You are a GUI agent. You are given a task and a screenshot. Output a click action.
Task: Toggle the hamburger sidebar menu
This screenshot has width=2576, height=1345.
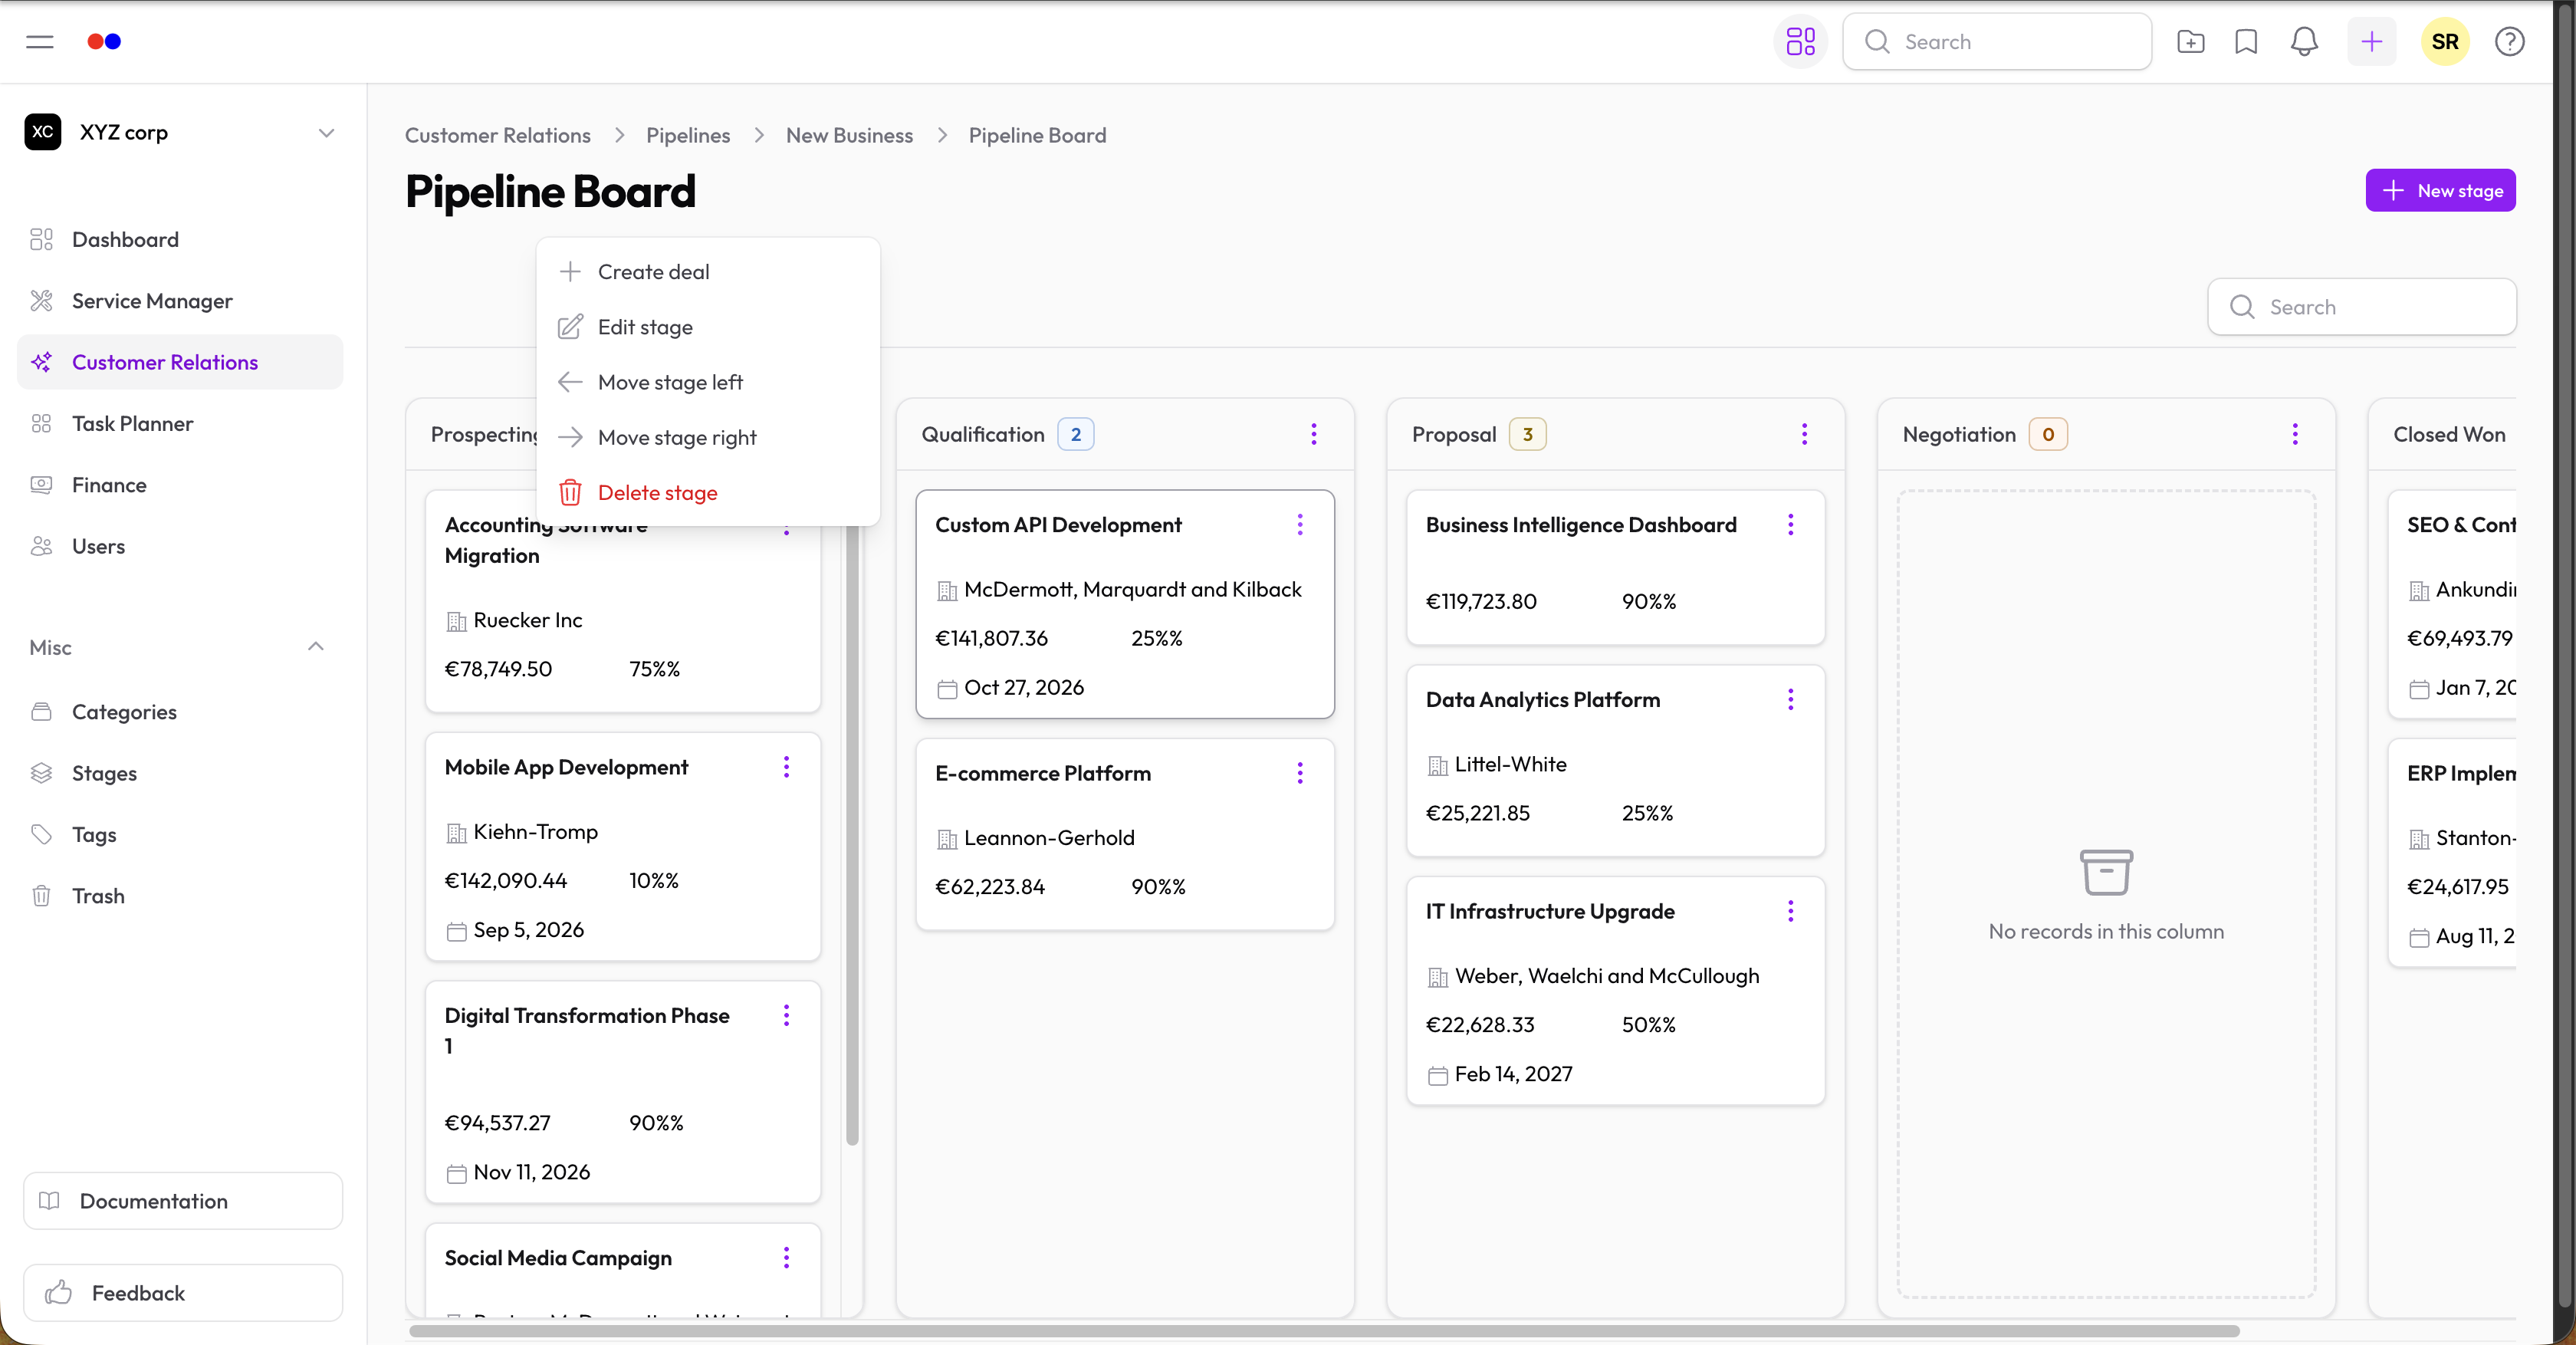tap(40, 42)
